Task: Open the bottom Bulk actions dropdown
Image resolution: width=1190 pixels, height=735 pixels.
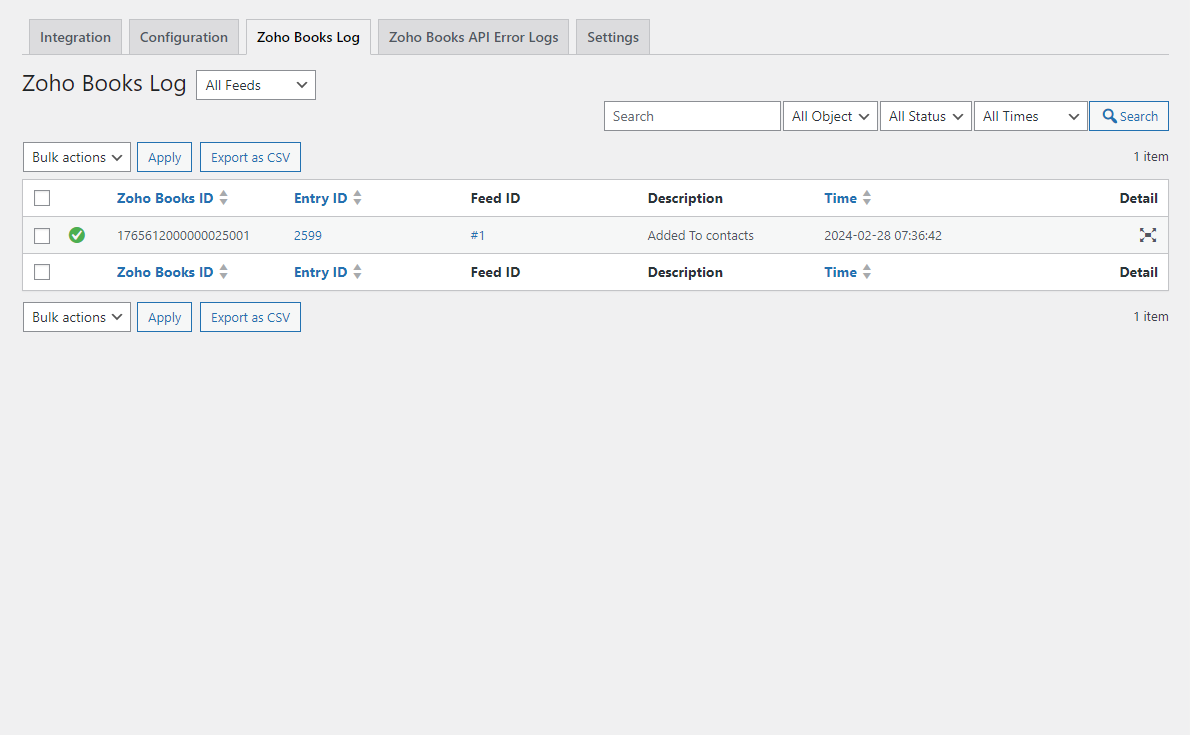Action: point(77,317)
